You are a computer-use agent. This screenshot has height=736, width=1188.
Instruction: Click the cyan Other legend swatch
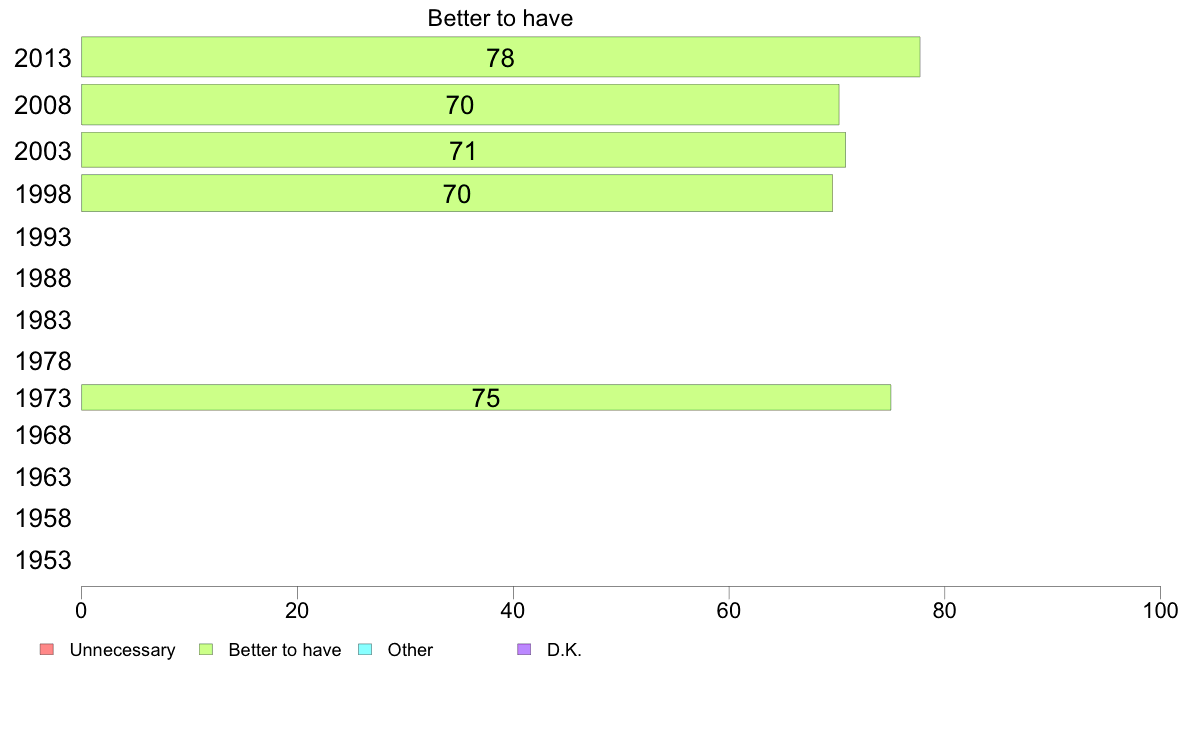click(365, 650)
